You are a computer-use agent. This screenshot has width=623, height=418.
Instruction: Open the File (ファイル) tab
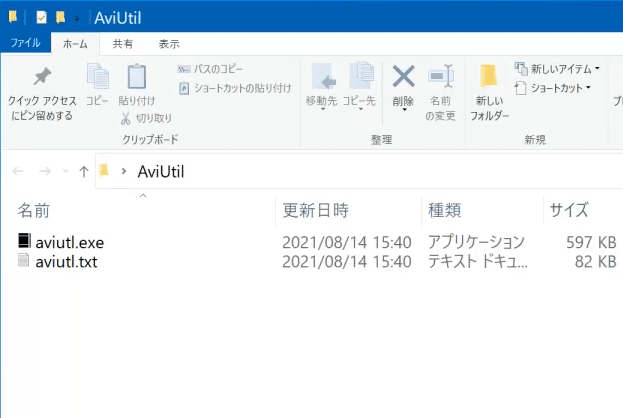tap(25, 43)
